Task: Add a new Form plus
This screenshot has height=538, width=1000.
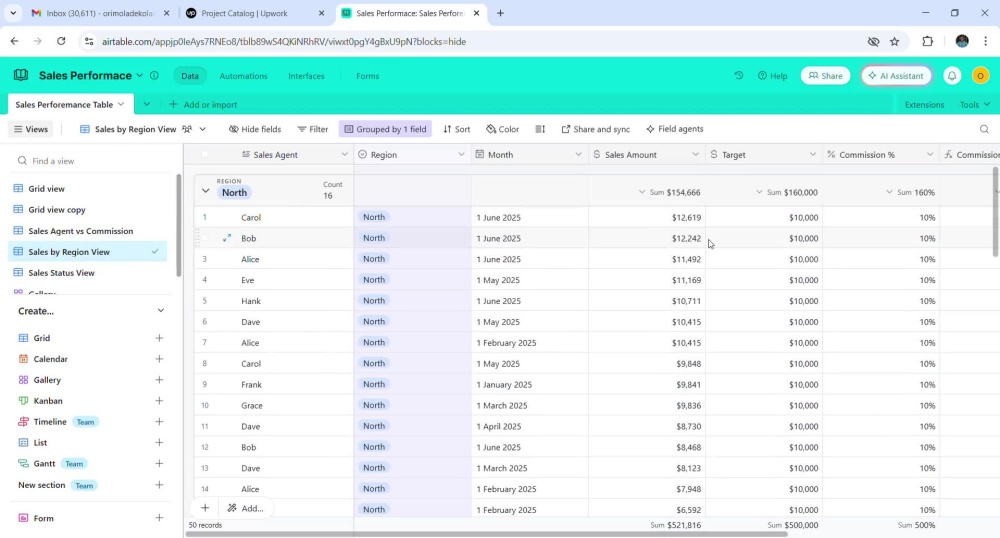Action: [x=159, y=518]
